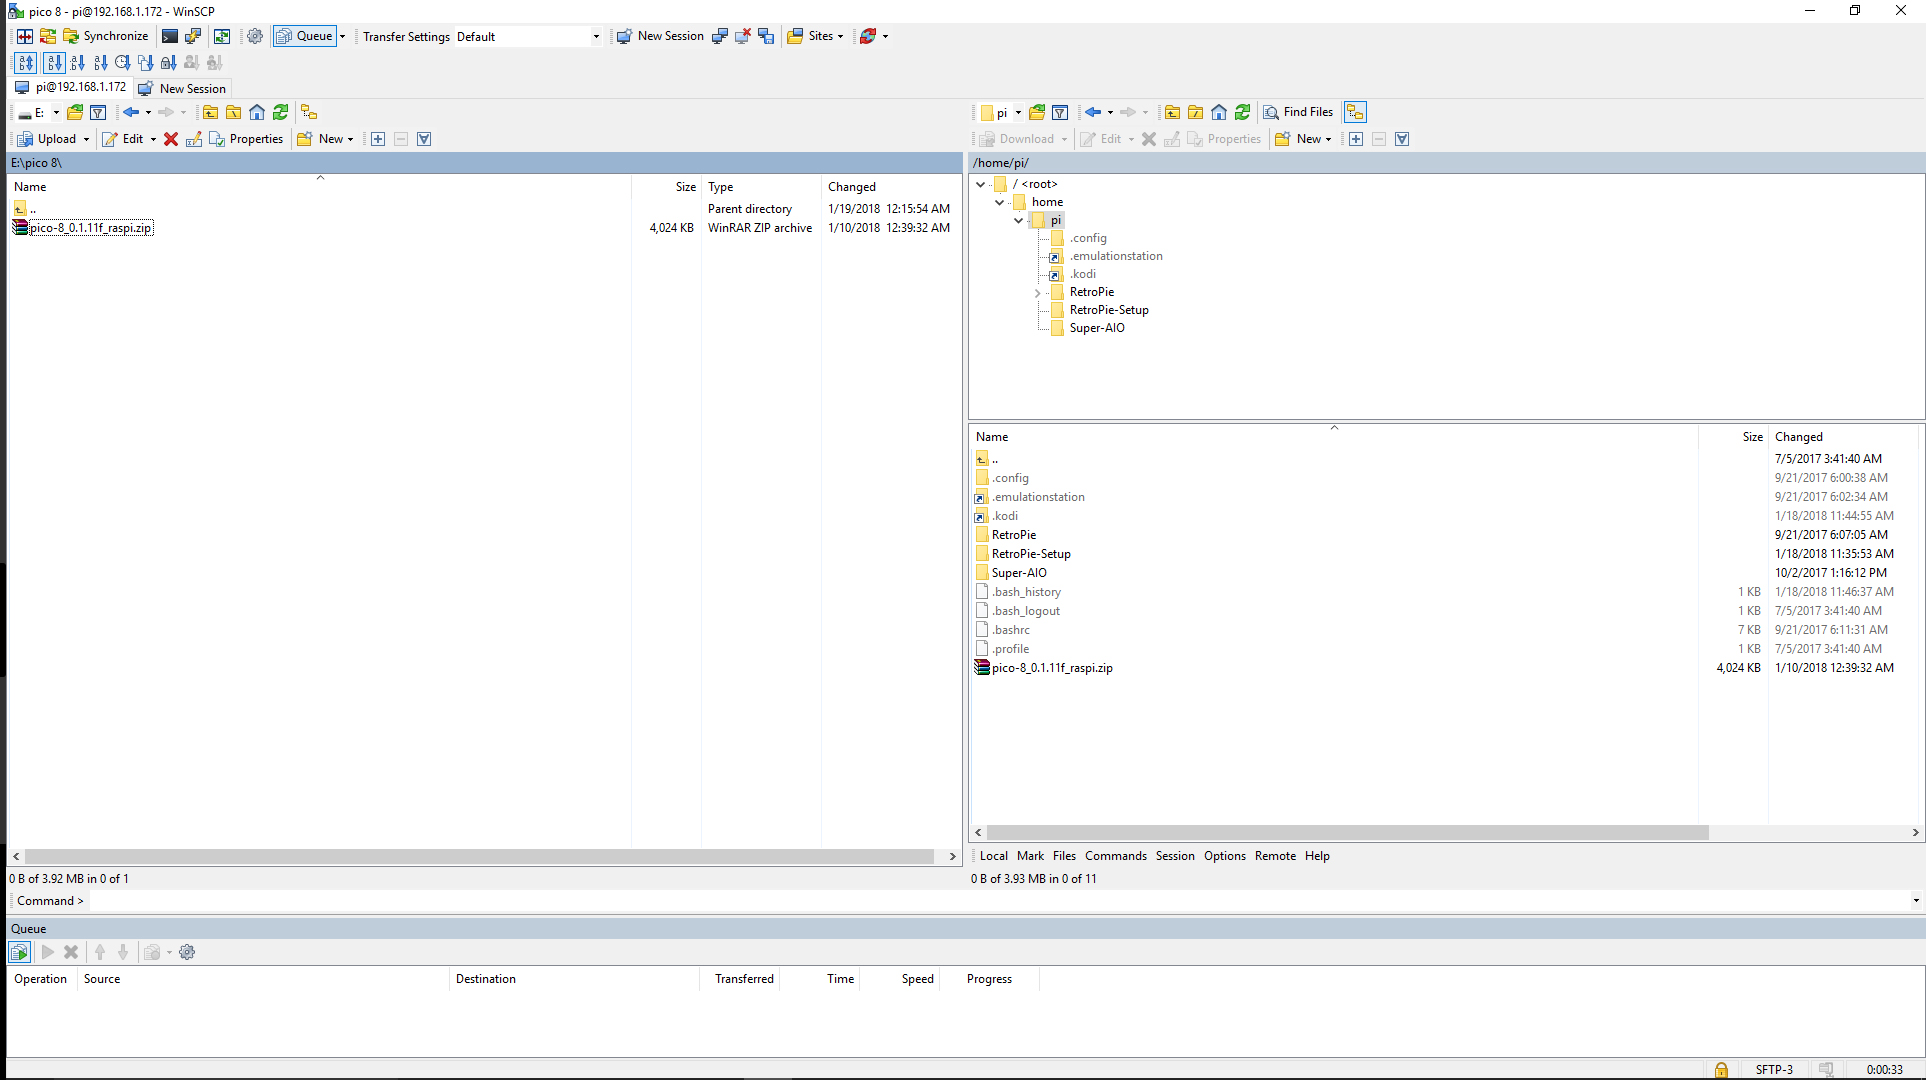
Task: Click local Select Files plus icon
Action: (378, 139)
